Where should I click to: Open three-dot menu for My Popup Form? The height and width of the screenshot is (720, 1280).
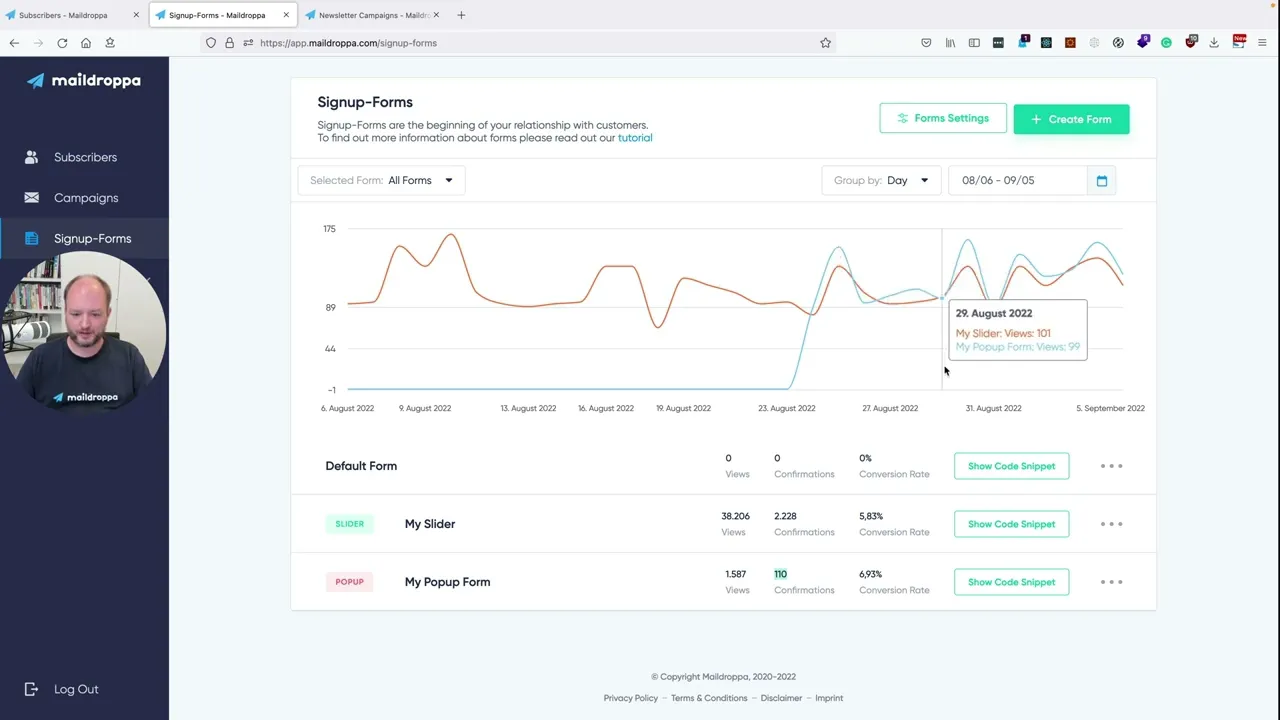pyautogui.click(x=1111, y=582)
